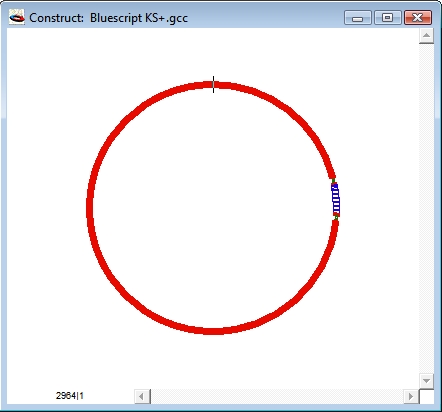This screenshot has height=412, width=442.
Task: Close the Bluescript KS+.gcc window
Action: 418,17
